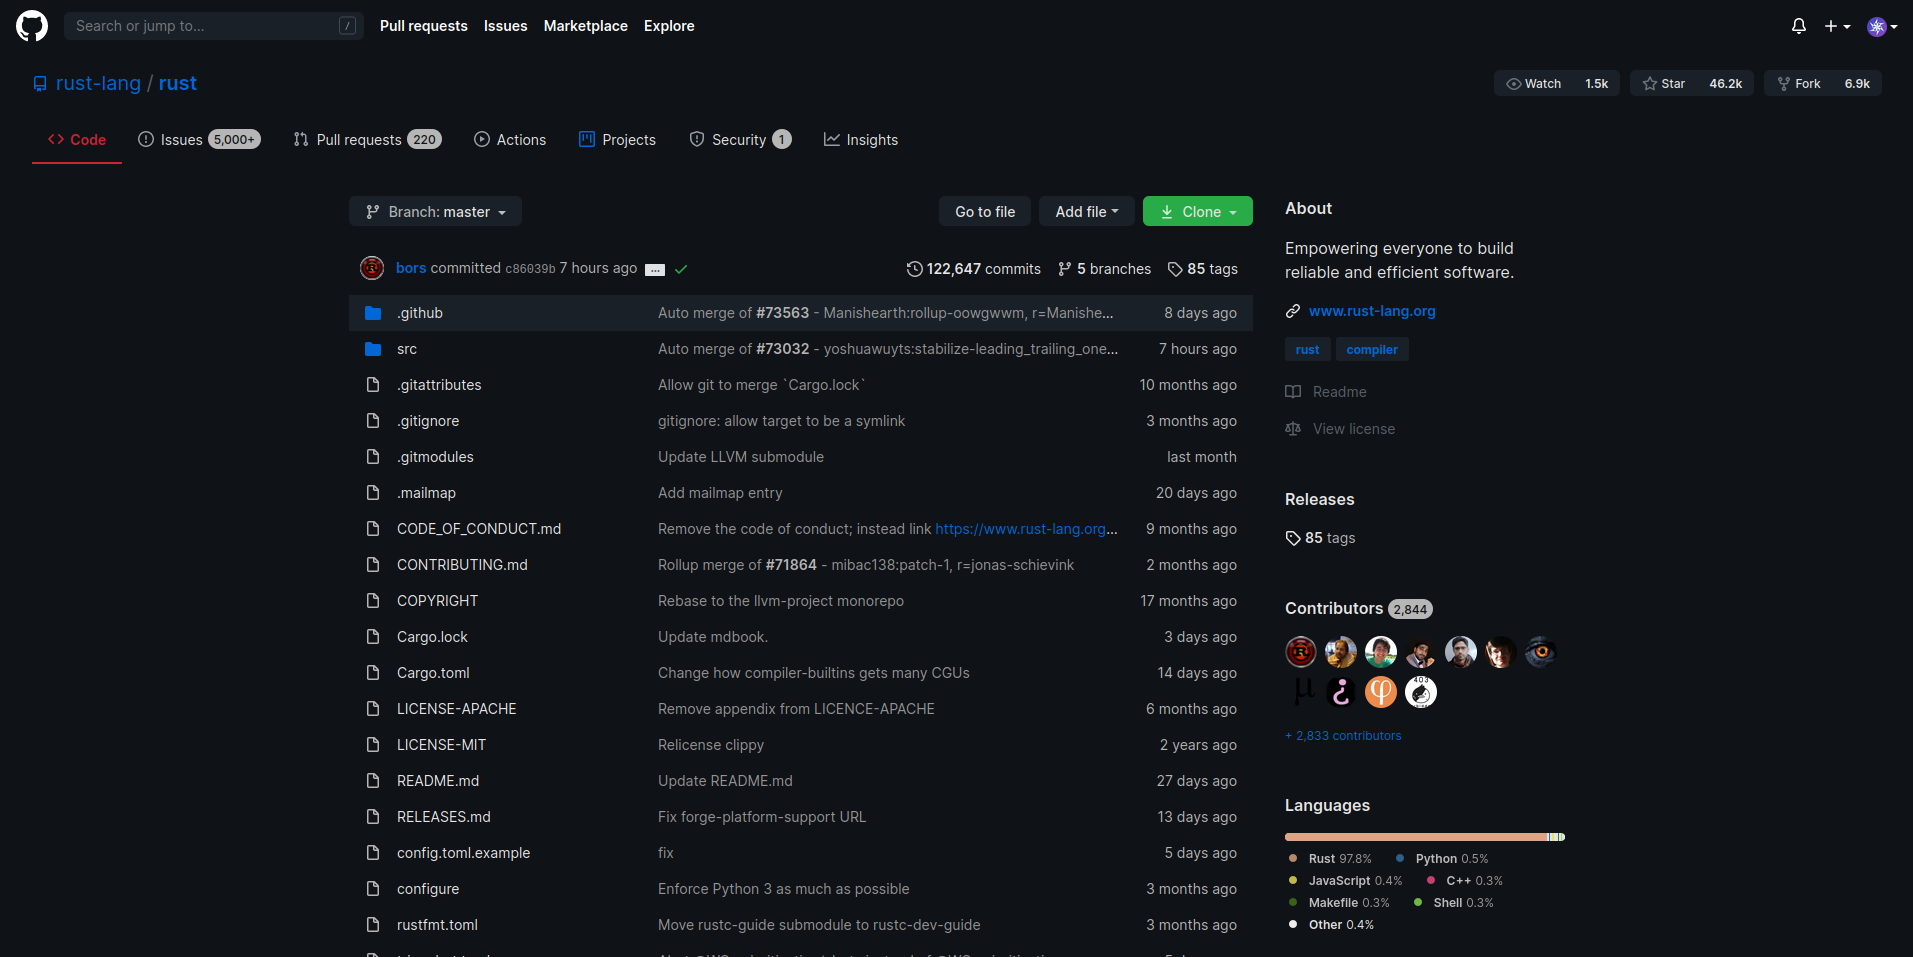The width and height of the screenshot is (1913, 957).
Task: Open notifications bell
Action: click(1799, 26)
